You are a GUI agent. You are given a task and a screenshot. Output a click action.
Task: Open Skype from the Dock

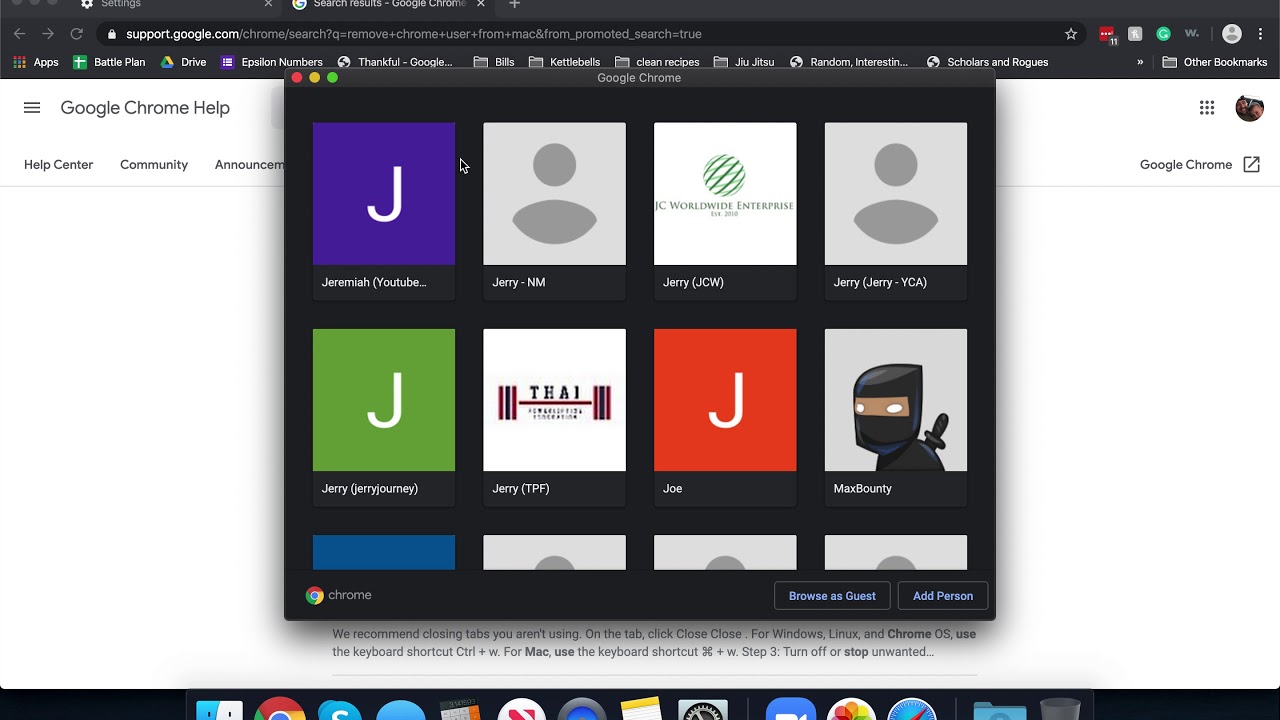[340, 708]
